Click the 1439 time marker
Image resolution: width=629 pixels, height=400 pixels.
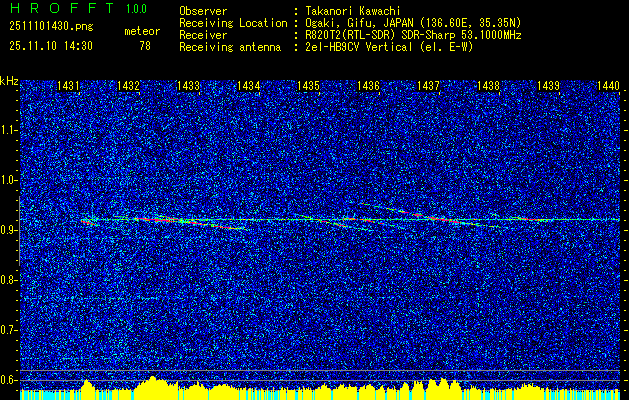[x=548, y=86]
